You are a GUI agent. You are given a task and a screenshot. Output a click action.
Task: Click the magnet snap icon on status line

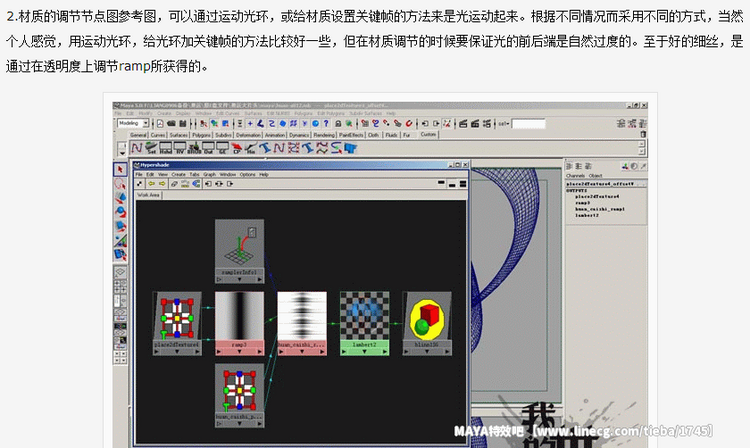(x=409, y=123)
